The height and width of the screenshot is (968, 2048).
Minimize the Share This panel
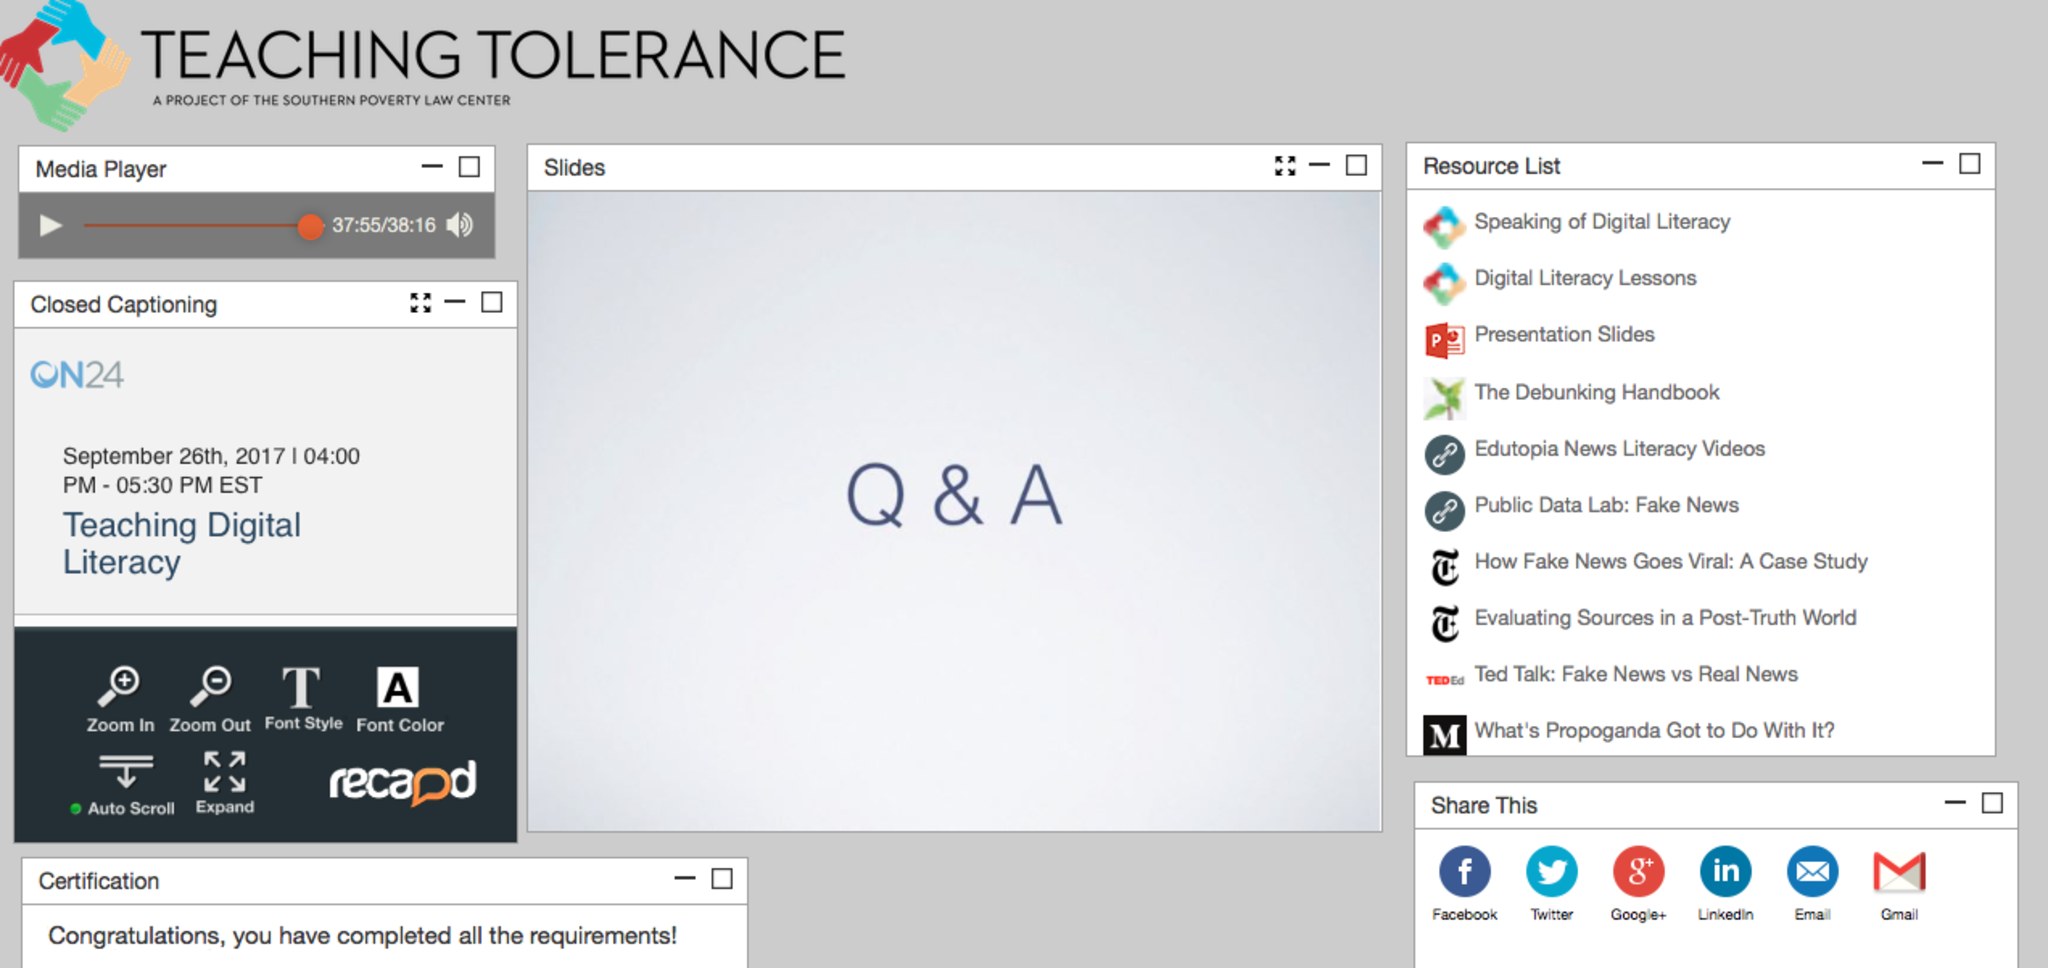[1955, 803]
